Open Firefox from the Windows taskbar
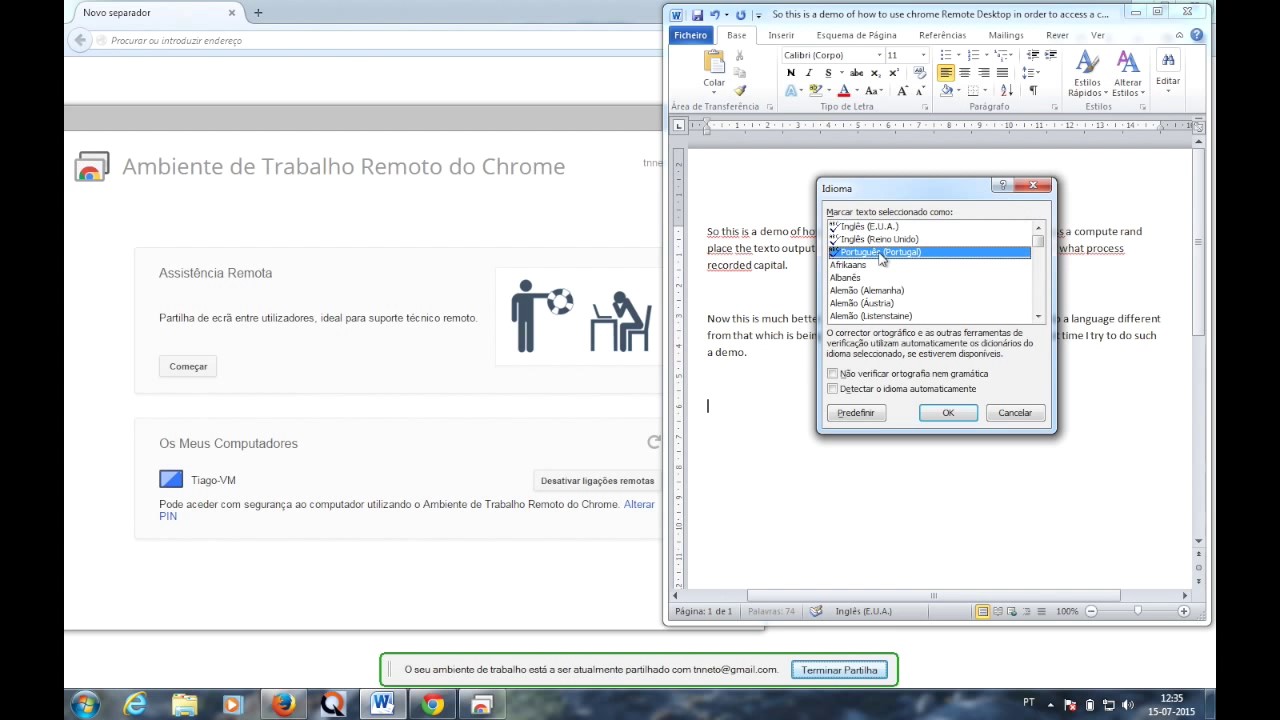 (x=283, y=705)
